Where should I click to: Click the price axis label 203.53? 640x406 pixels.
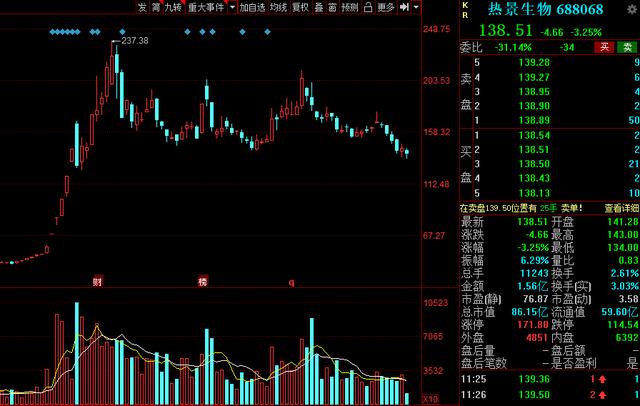pyautogui.click(x=436, y=80)
